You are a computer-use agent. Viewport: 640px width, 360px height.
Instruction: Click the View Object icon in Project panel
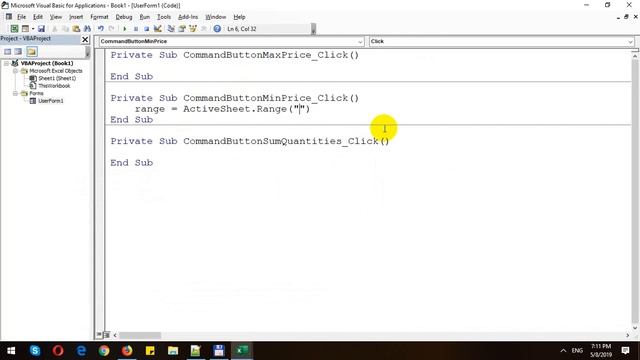[x=18, y=51]
